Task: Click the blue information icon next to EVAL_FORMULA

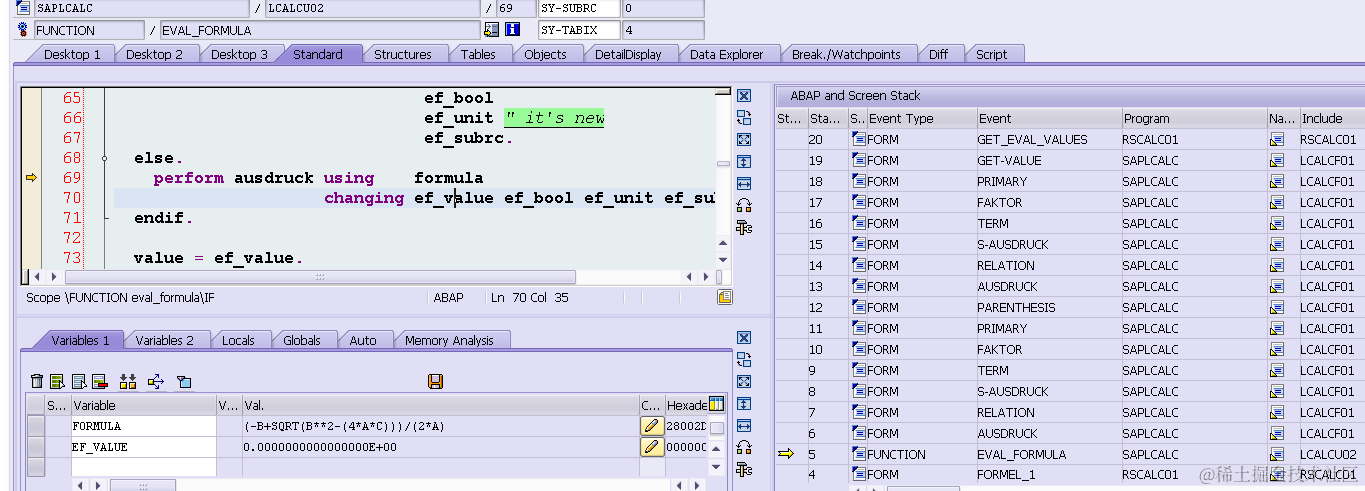Action: click(x=513, y=30)
